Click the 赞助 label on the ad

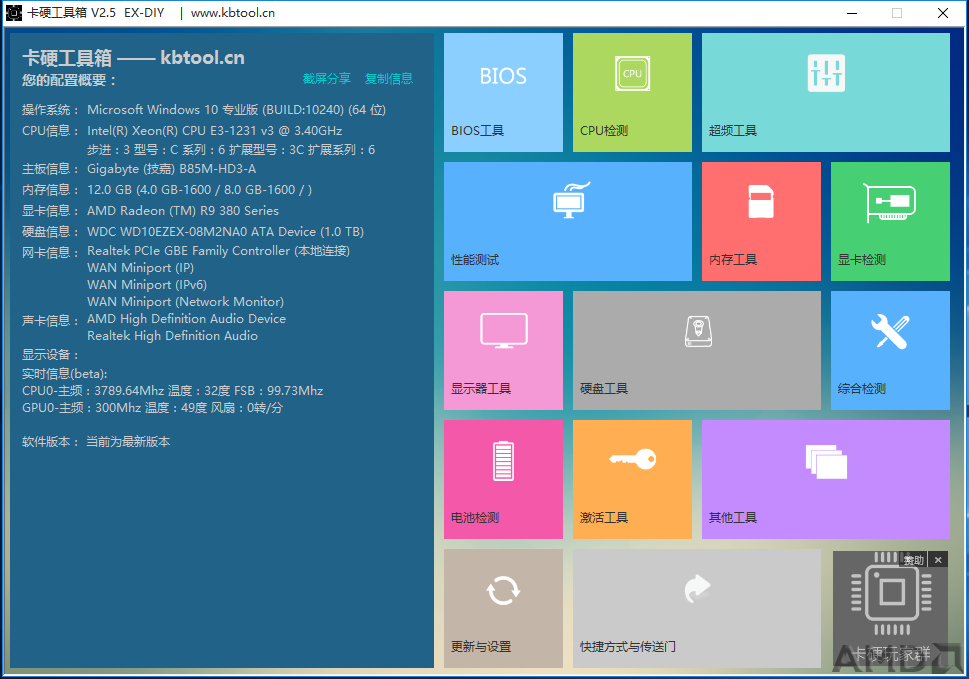point(913,560)
